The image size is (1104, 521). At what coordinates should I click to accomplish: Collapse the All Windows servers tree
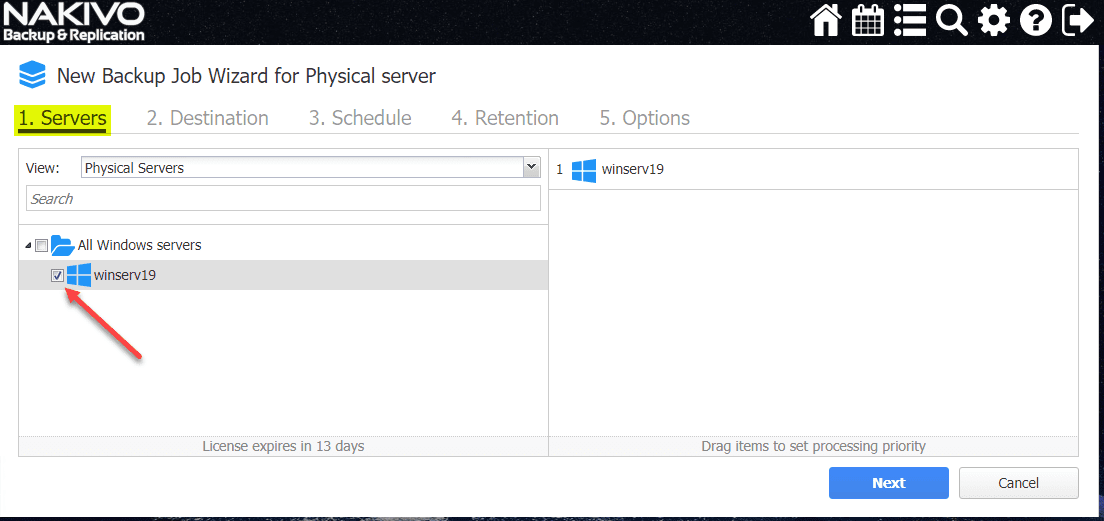coord(28,246)
